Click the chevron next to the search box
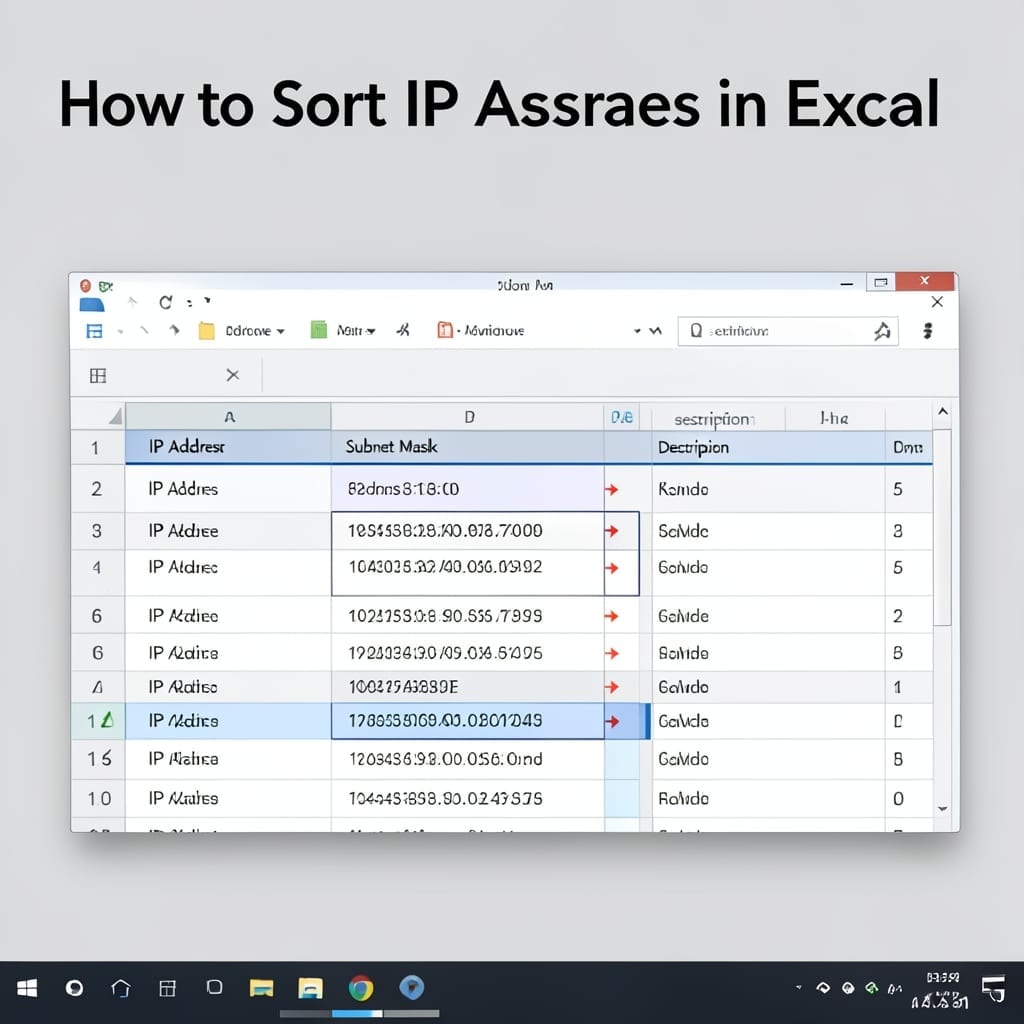 pyautogui.click(x=656, y=331)
